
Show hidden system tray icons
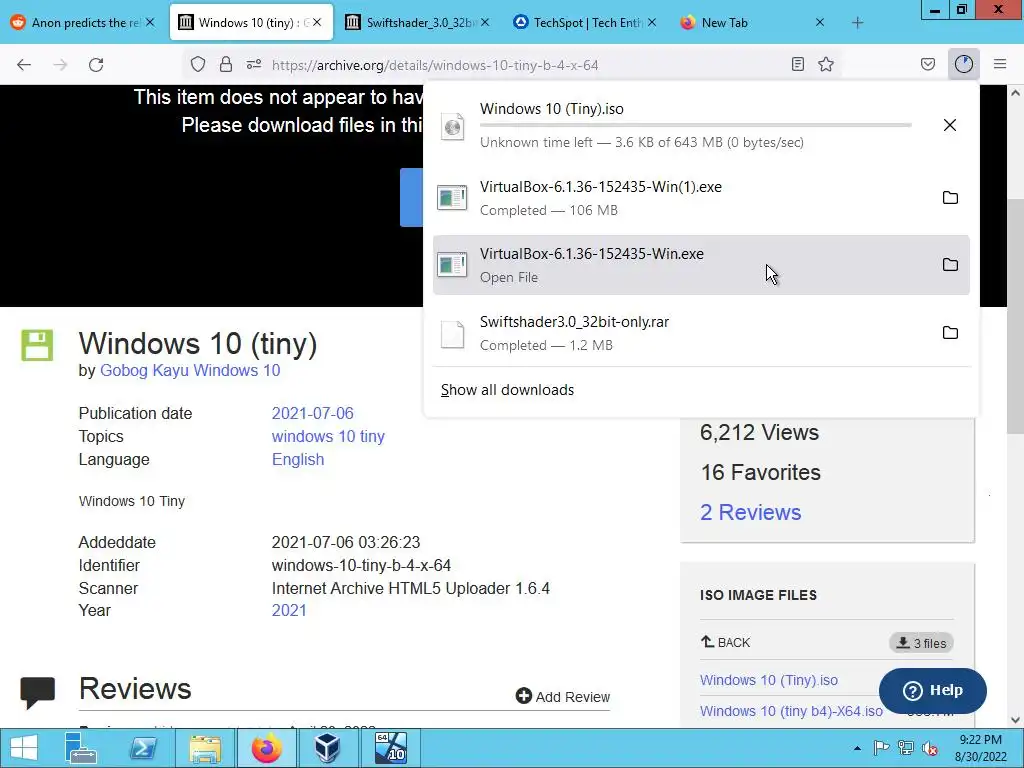857,748
